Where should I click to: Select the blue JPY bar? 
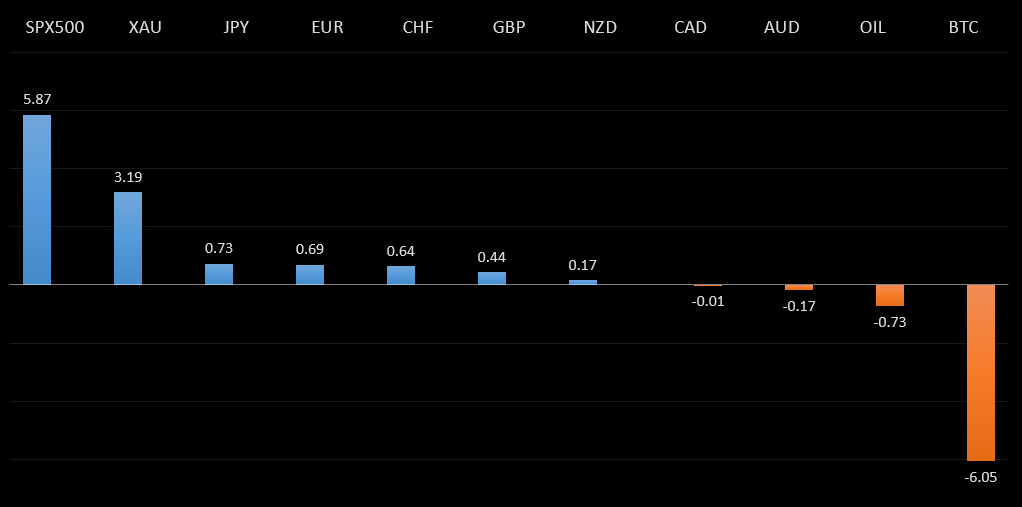[219, 274]
